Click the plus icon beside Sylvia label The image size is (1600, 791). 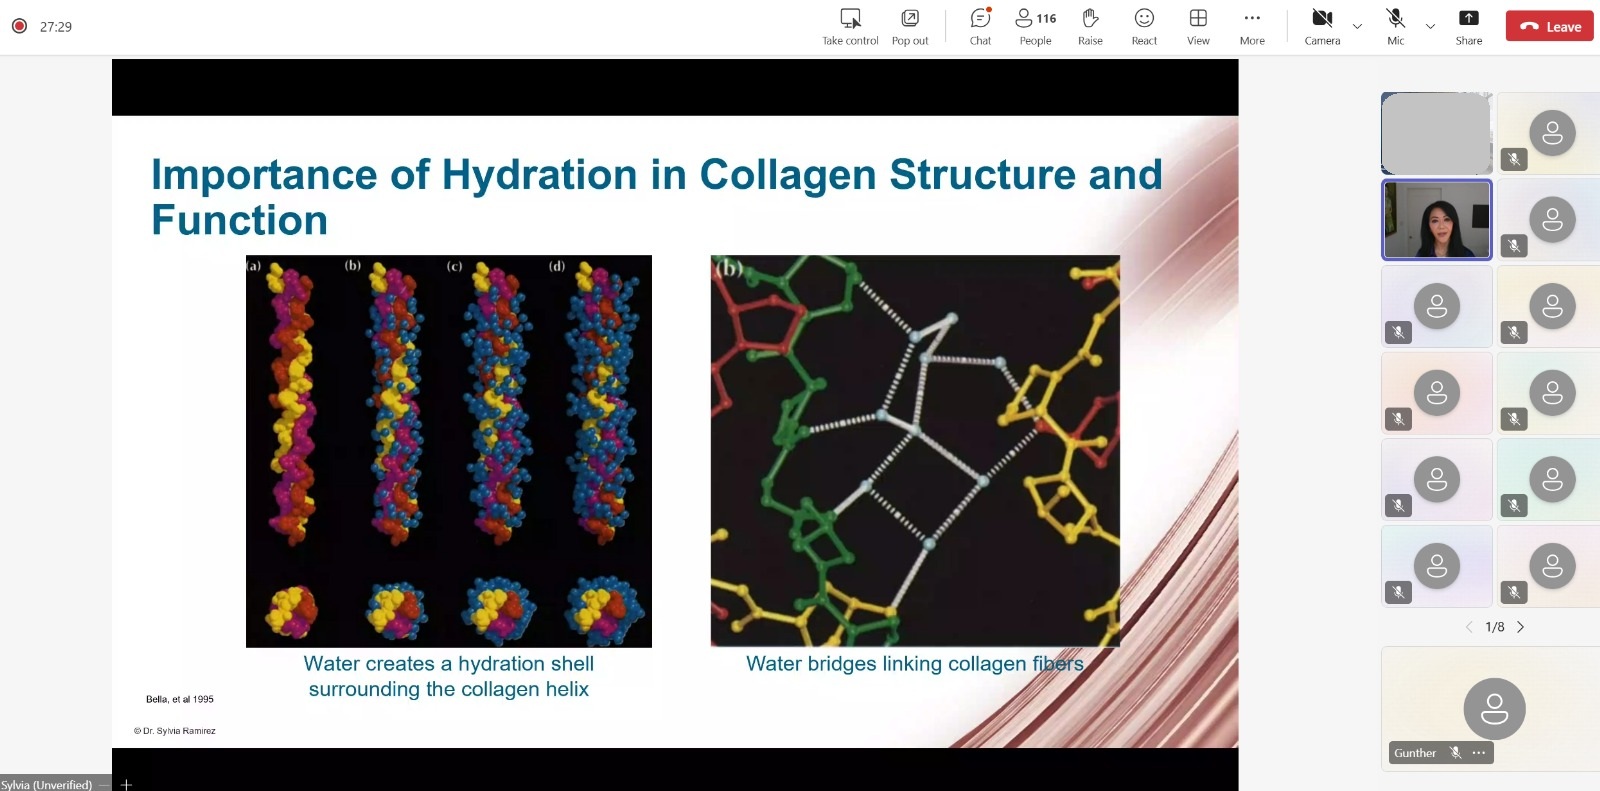(x=126, y=785)
